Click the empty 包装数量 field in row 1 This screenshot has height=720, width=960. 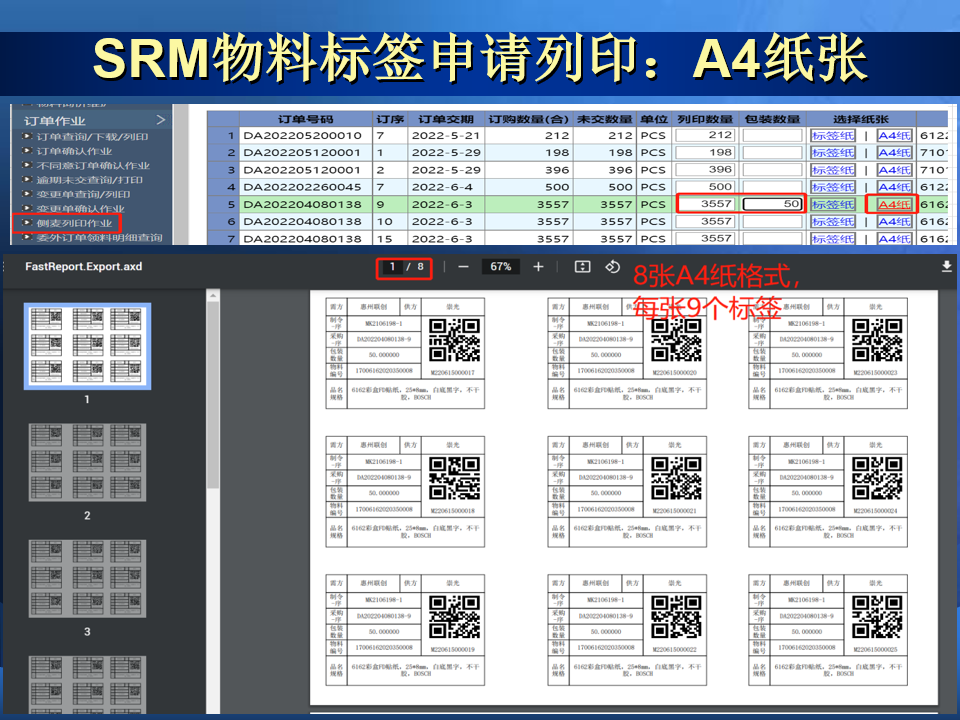772,135
